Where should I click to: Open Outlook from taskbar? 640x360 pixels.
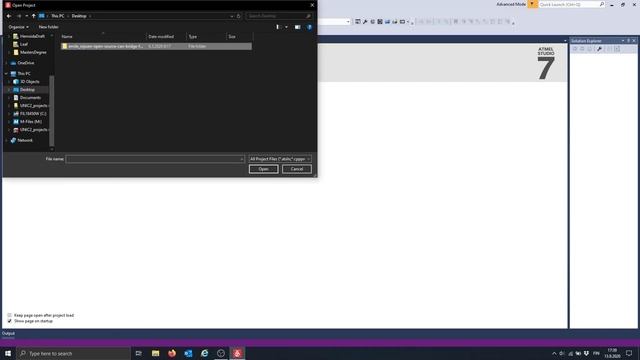(188, 353)
